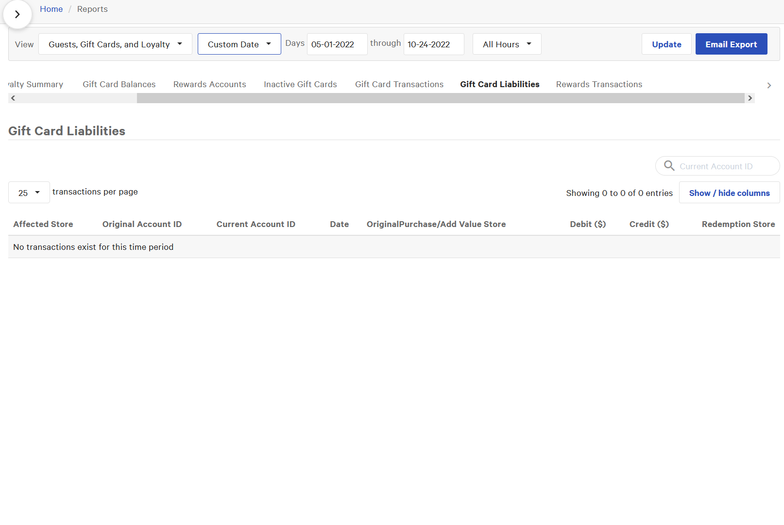Switch to the Gift Card Balances tab

(x=119, y=84)
